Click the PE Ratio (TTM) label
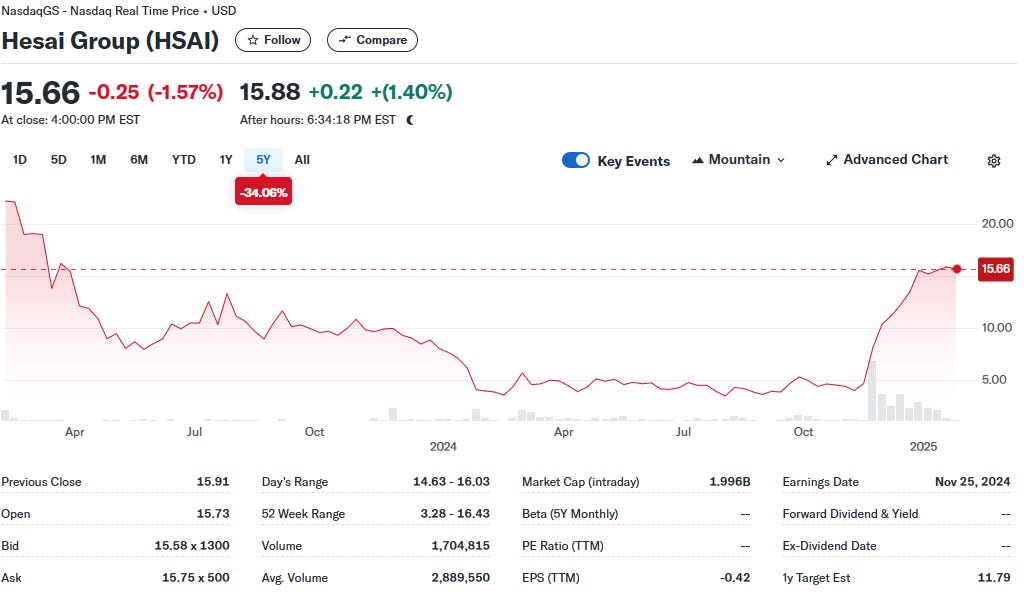The height and width of the screenshot is (600, 1029). [562, 546]
